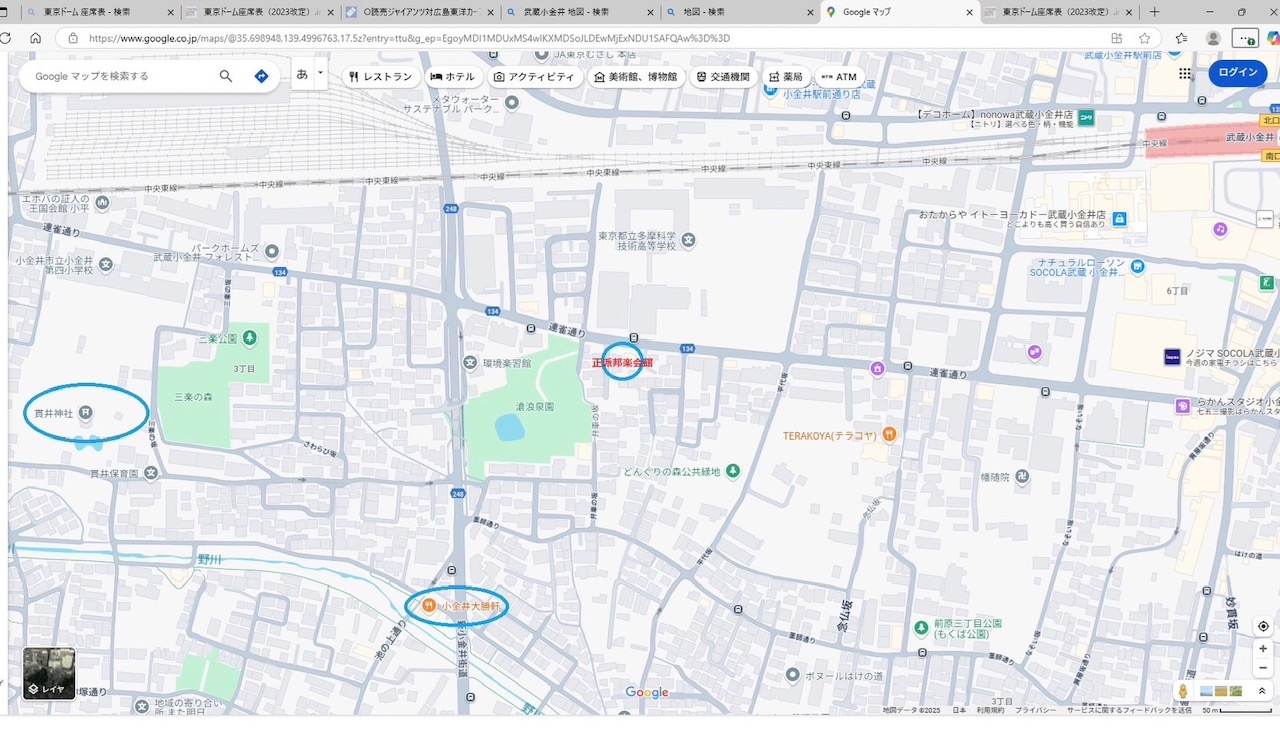
Task: Click the 東京都立多摩科学技術高等学校 school marker
Action: [x=688, y=240]
